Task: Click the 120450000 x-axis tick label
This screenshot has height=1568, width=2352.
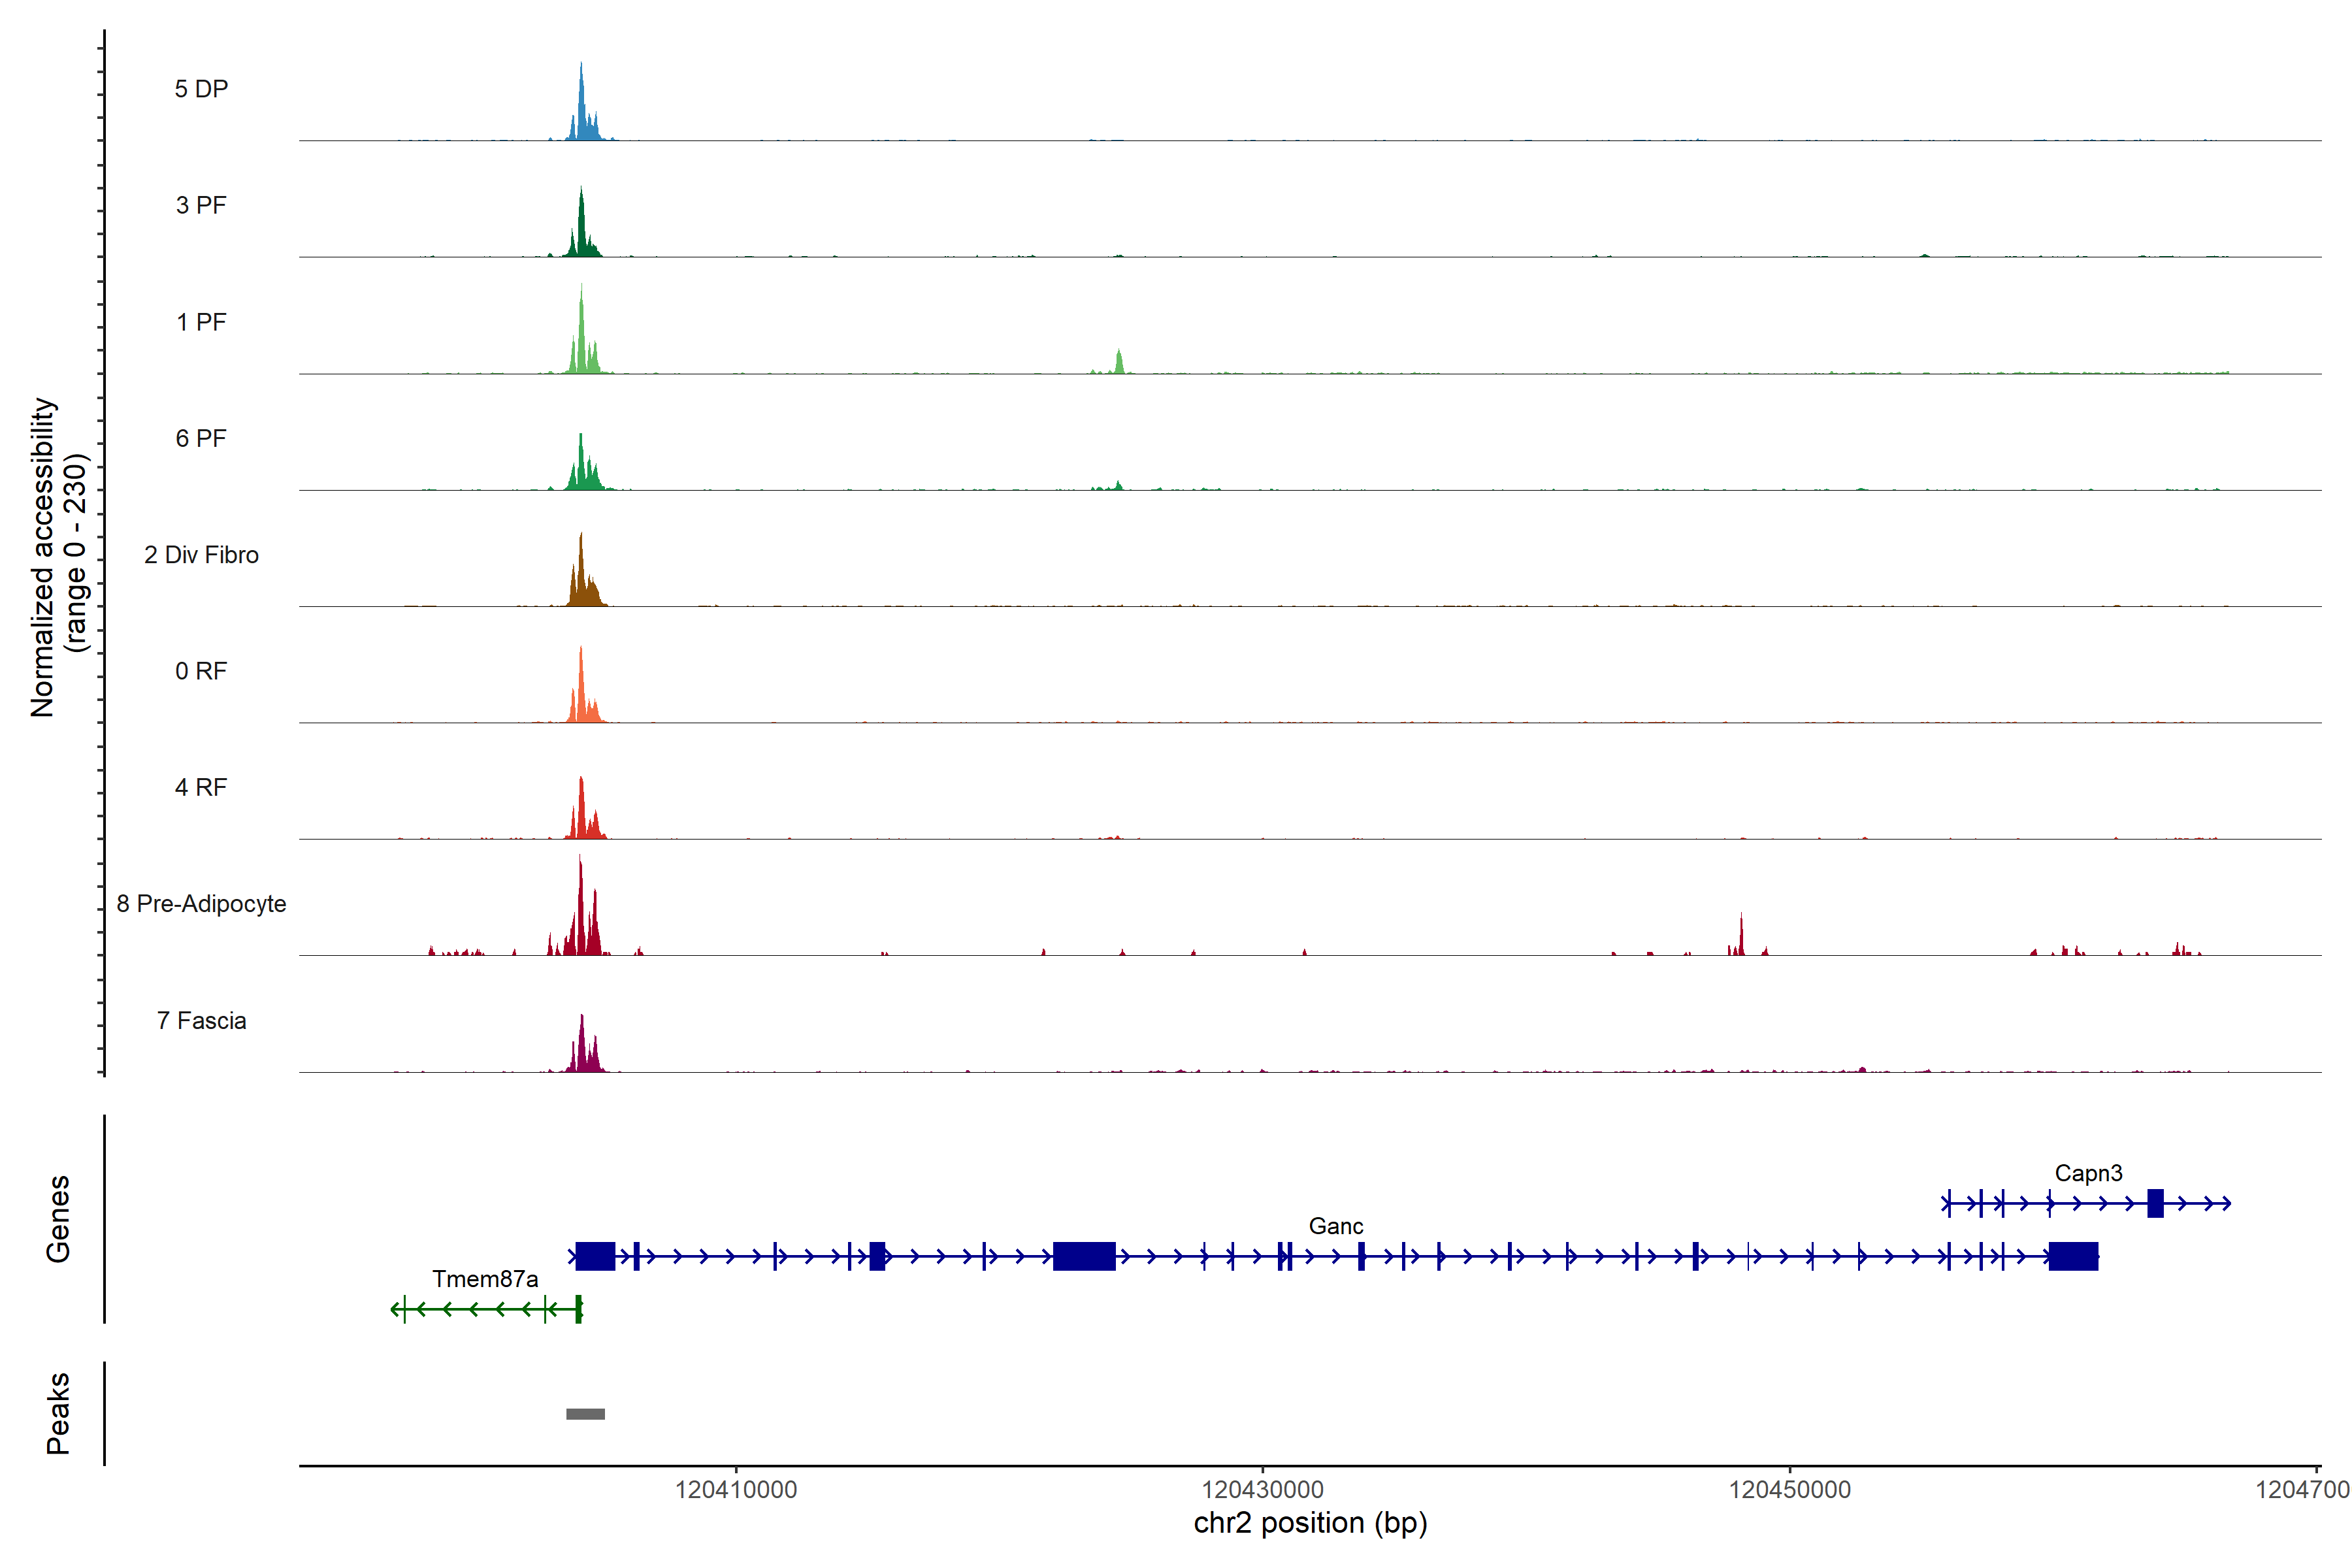Action: (1789, 1490)
